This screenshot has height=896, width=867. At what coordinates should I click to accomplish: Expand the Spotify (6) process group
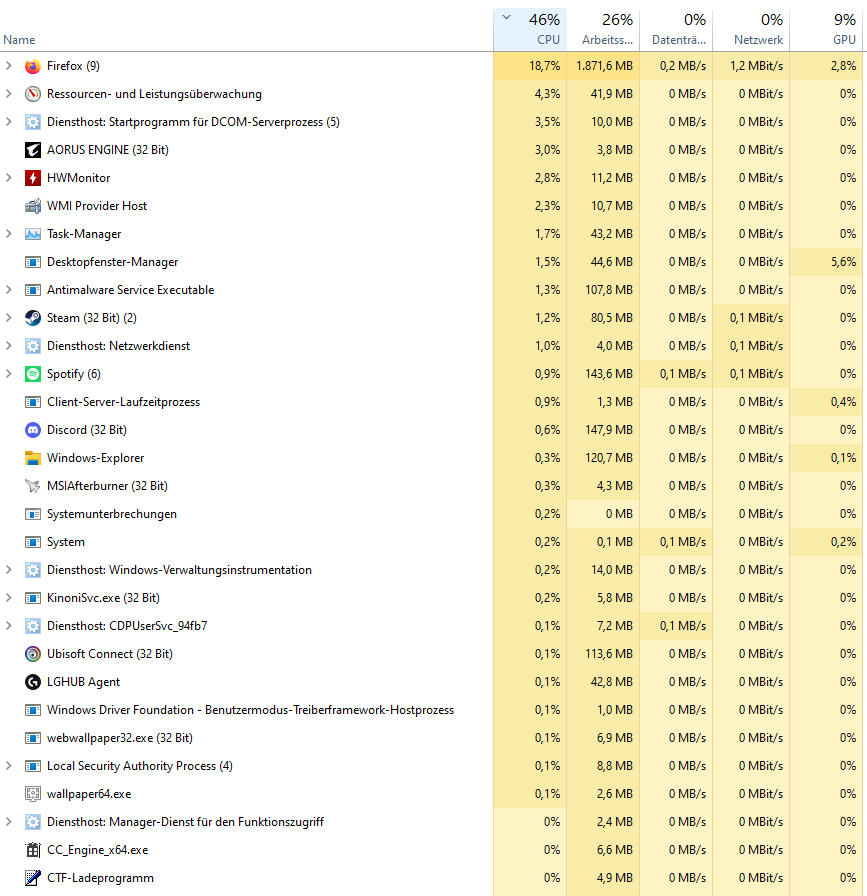coord(9,374)
